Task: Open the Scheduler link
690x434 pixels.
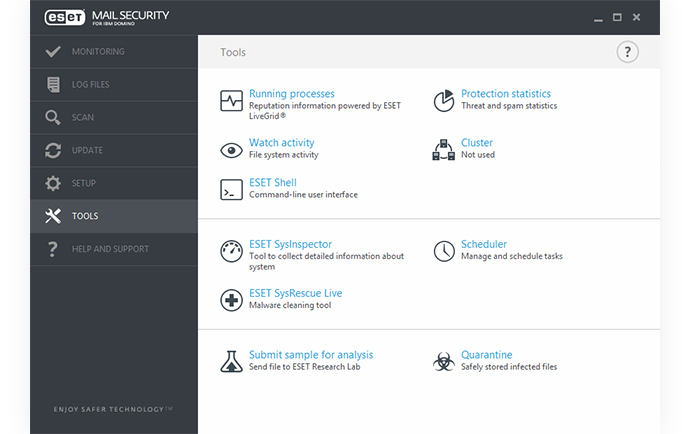Action: [484, 244]
